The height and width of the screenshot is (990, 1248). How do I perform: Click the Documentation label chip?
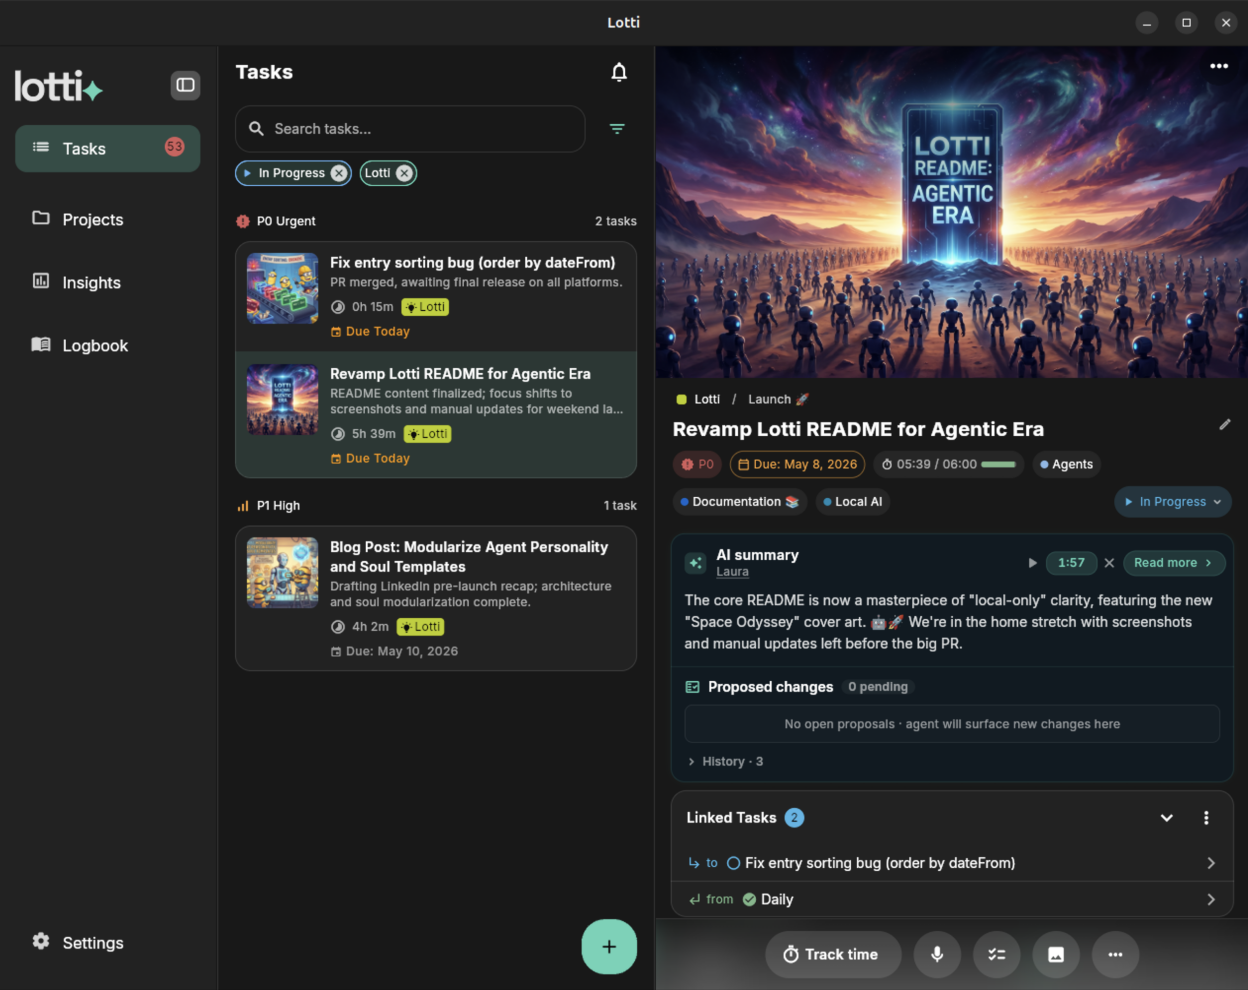pos(740,502)
